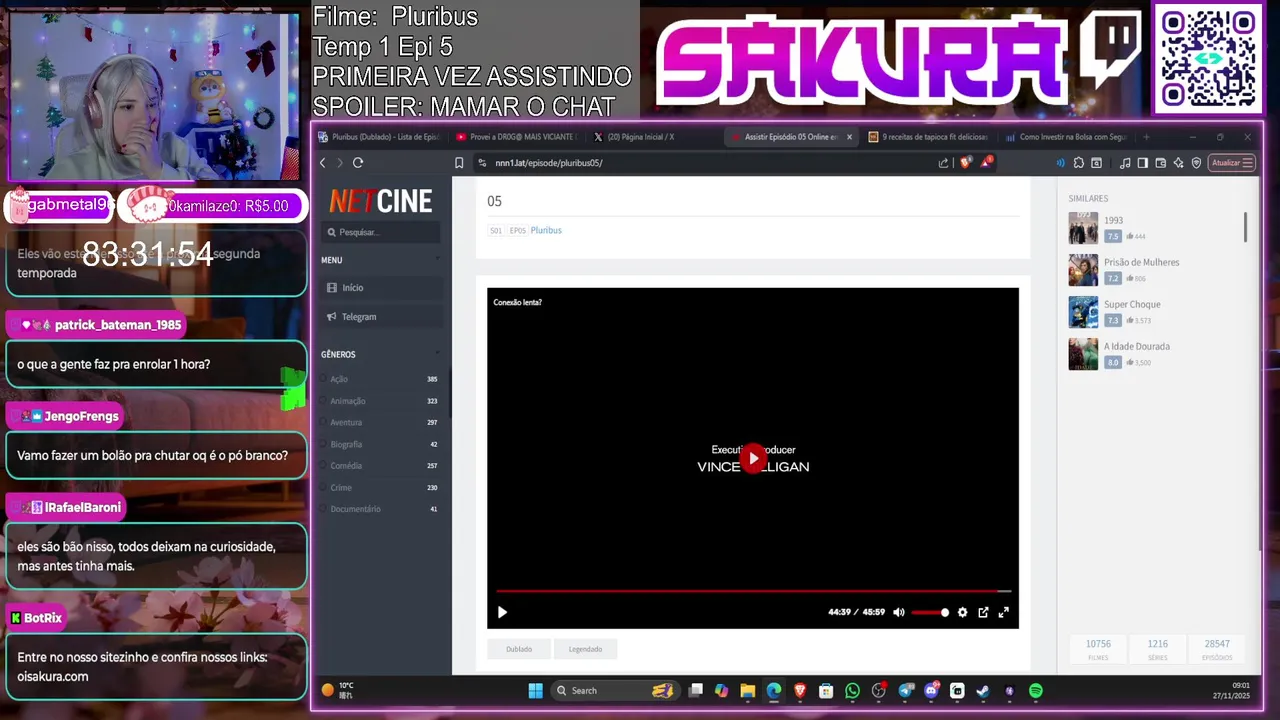Select the Dublado audio option
Viewport: 1280px width, 720px height.
point(519,649)
